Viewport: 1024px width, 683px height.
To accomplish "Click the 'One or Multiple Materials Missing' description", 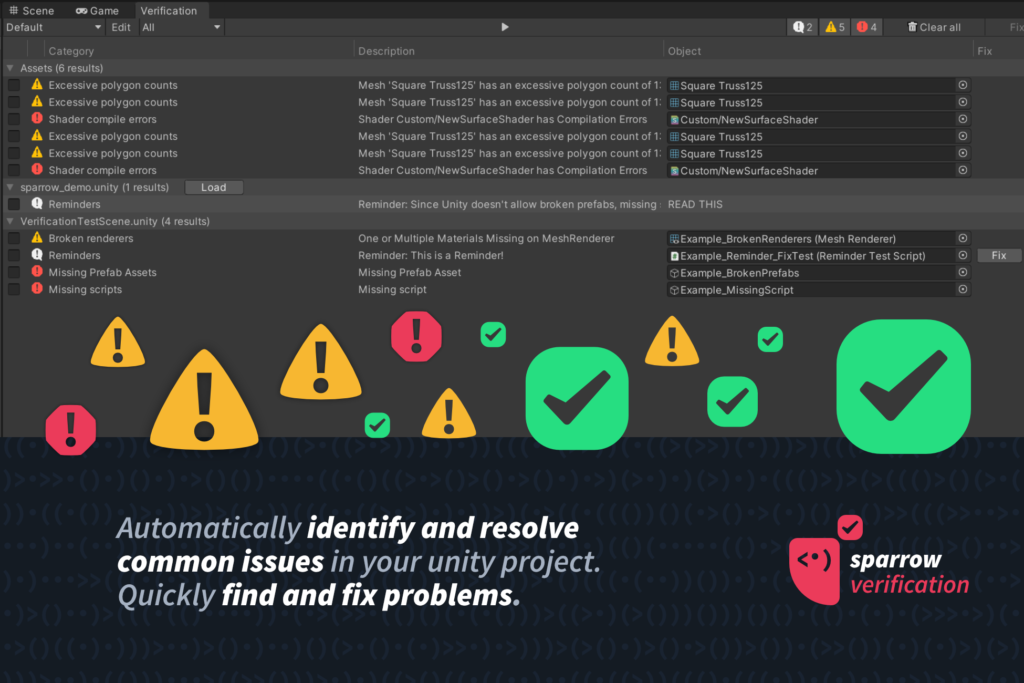I will [x=486, y=238].
